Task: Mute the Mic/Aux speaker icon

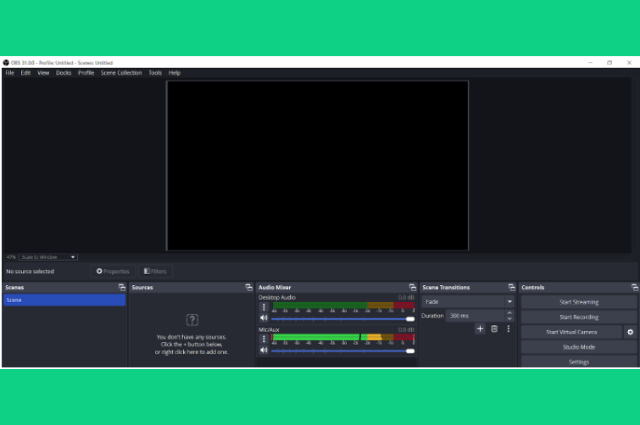Action: click(264, 350)
